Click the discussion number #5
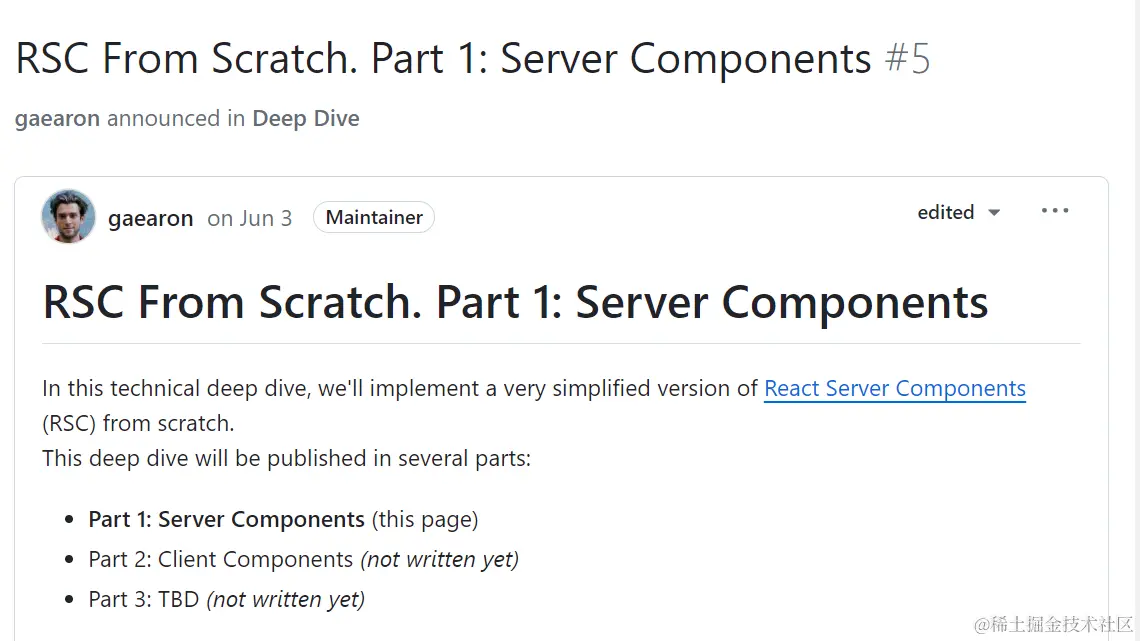1140x641 pixels. [x=907, y=58]
